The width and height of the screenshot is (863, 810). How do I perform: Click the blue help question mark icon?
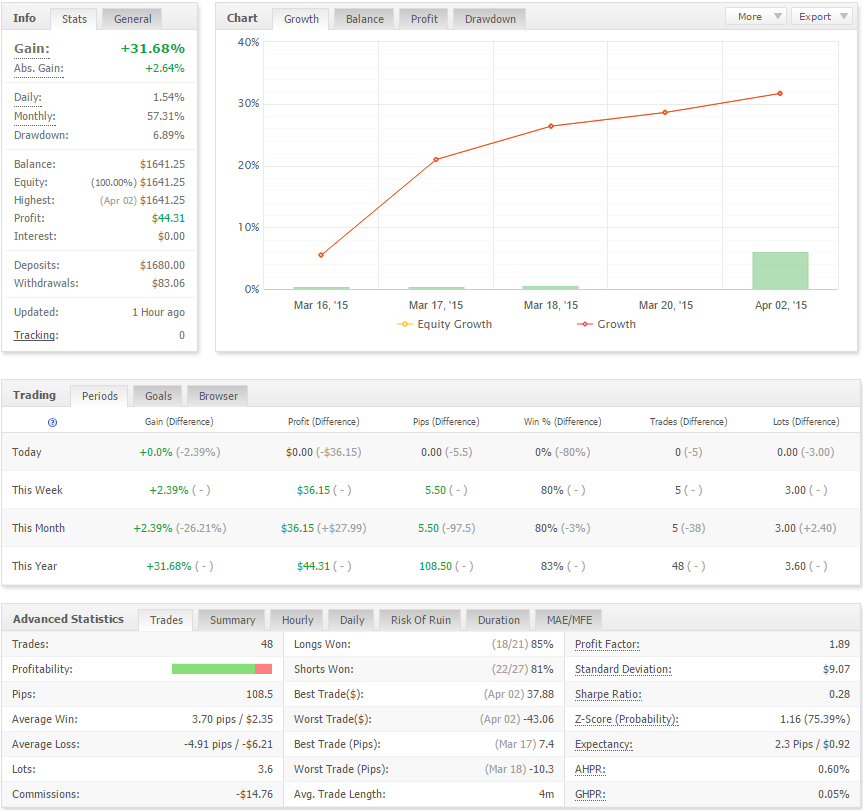52,423
